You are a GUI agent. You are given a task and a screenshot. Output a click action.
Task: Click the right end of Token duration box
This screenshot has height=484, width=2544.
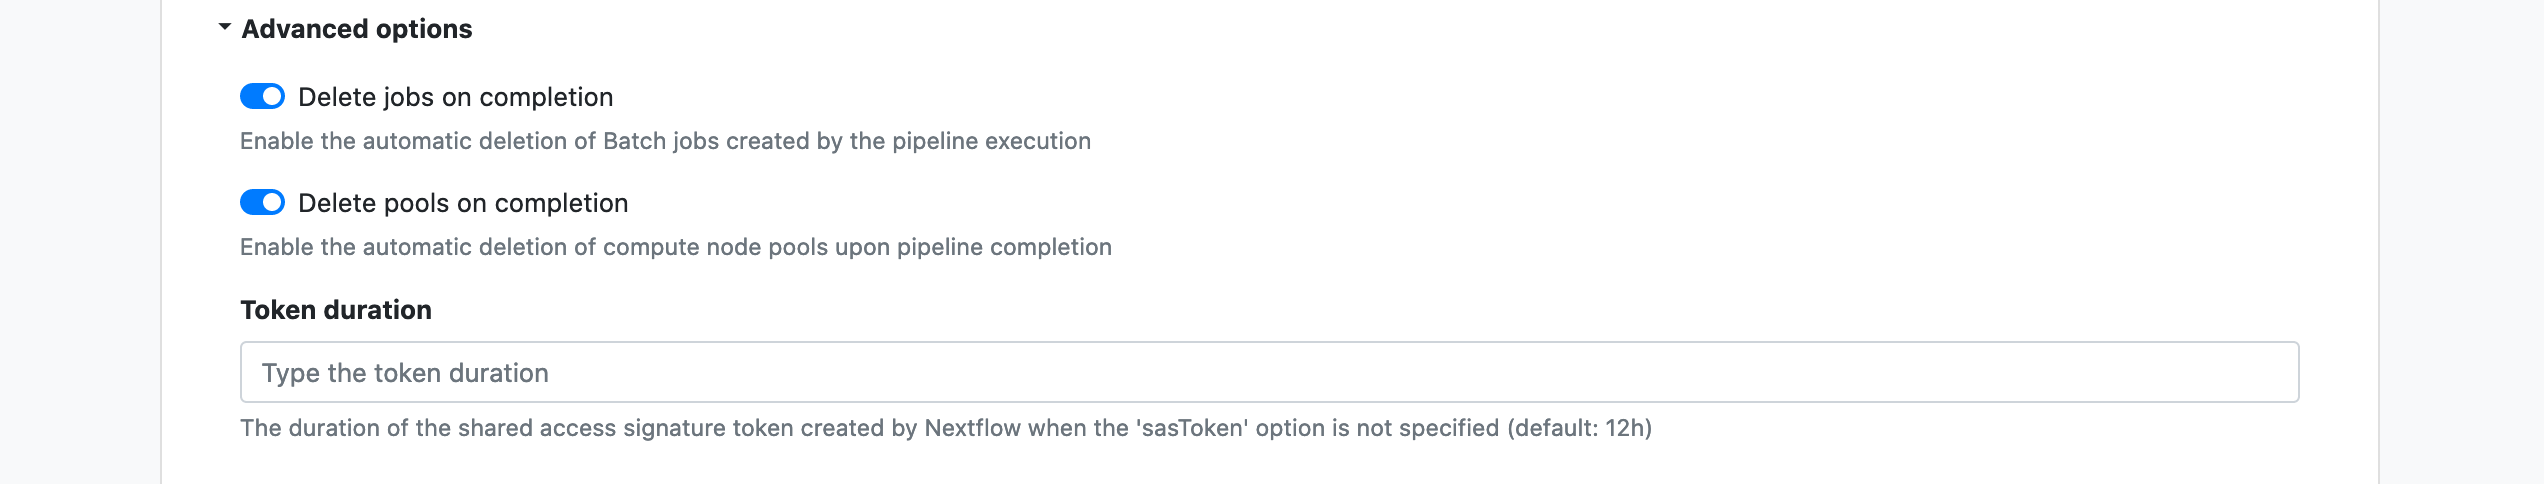(2270, 372)
